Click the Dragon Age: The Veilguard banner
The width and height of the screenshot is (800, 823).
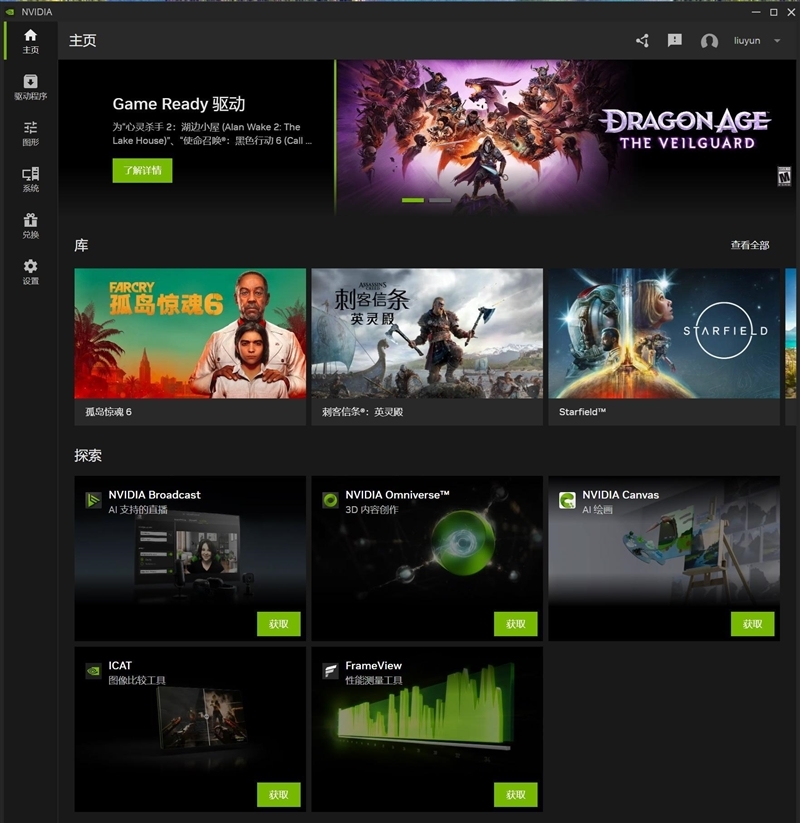coord(560,130)
